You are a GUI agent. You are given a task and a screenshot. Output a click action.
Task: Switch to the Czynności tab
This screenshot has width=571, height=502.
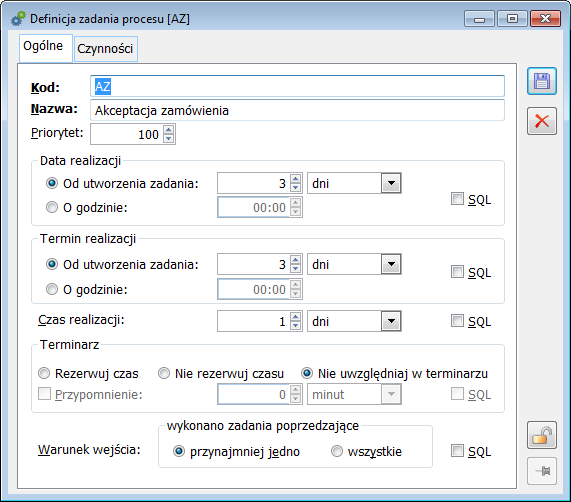tap(106, 49)
